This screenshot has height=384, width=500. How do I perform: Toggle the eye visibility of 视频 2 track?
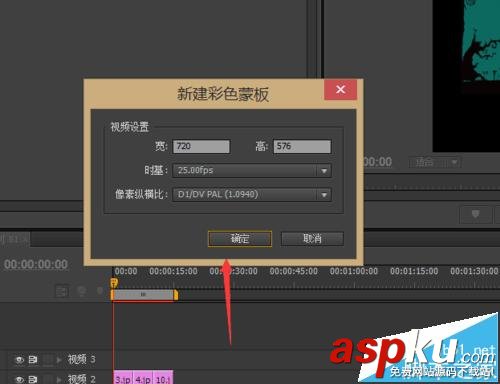click(x=19, y=379)
